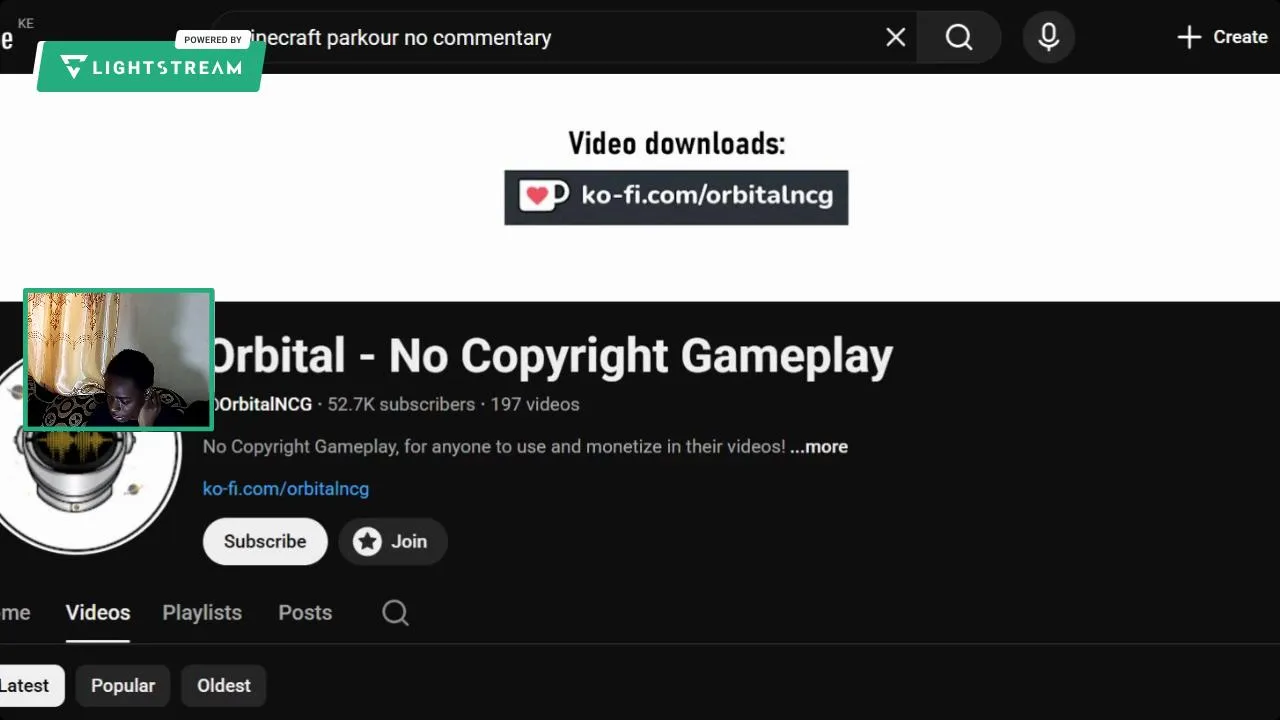Screen dimensions: 1280x720
Task: Clear the search box with the X icon
Action: pos(896,37)
